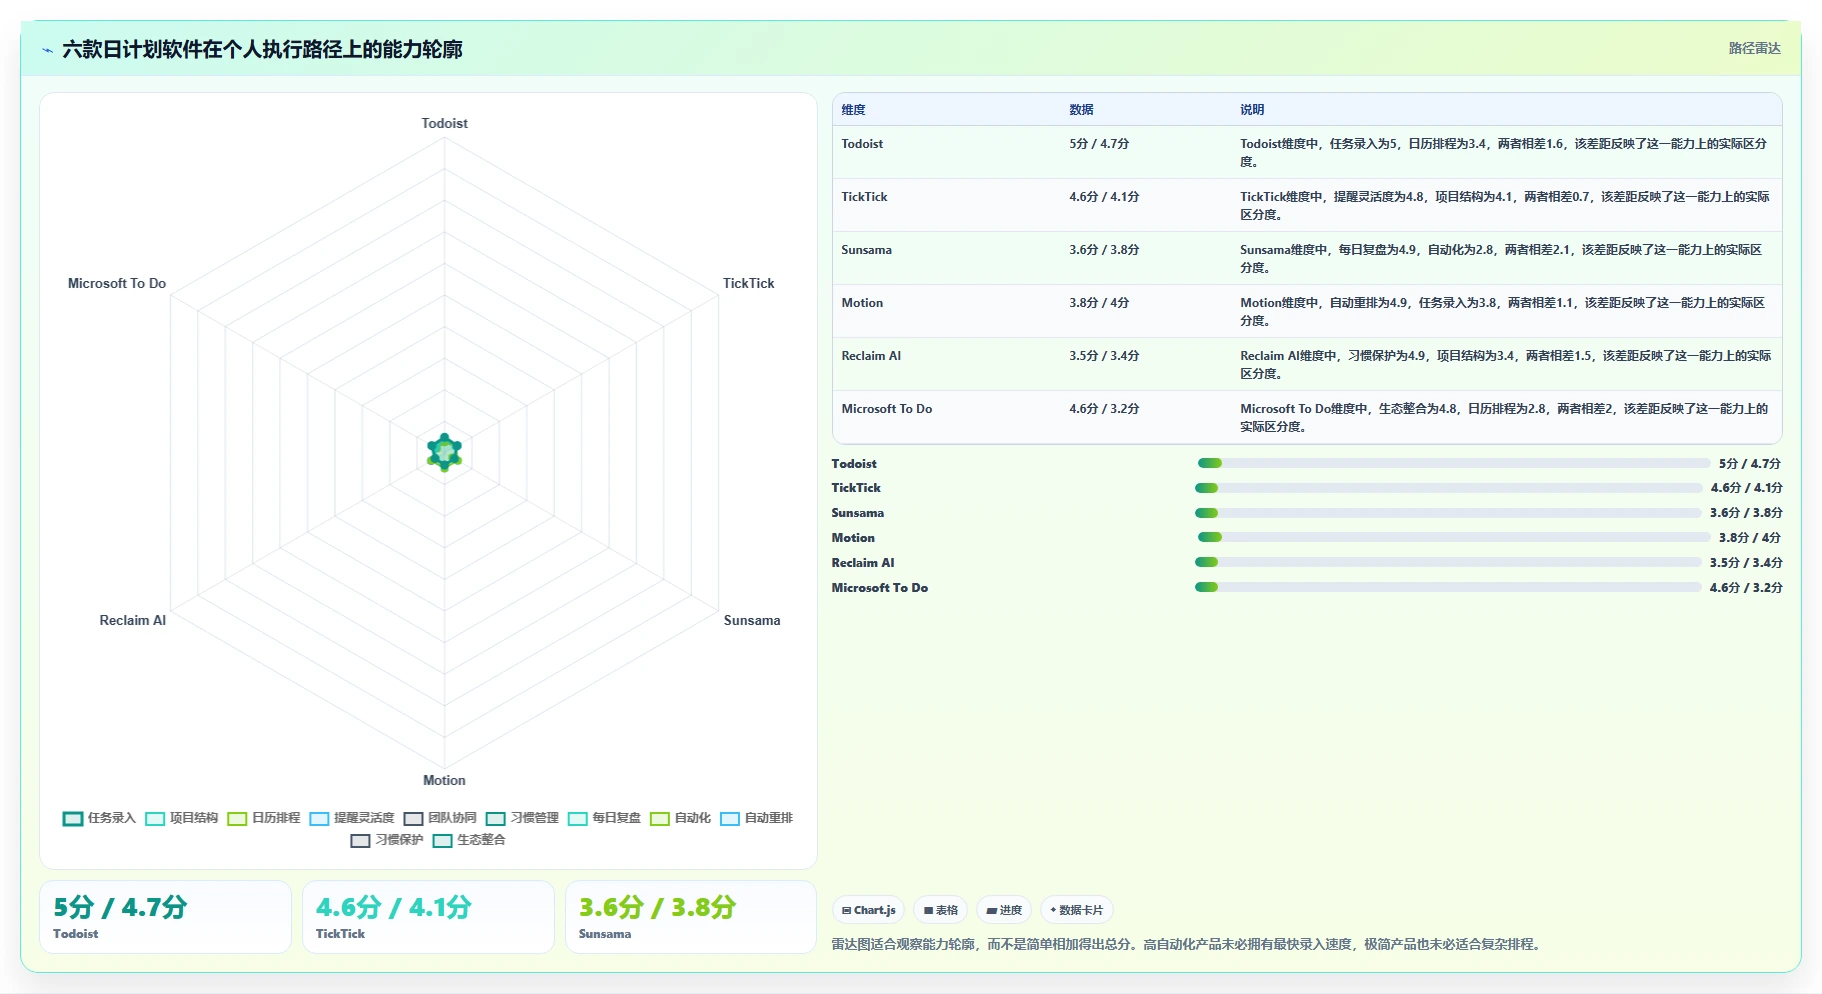This screenshot has height=994, width=1822.
Task: Select the TickTick table row name
Action: tap(864, 197)
